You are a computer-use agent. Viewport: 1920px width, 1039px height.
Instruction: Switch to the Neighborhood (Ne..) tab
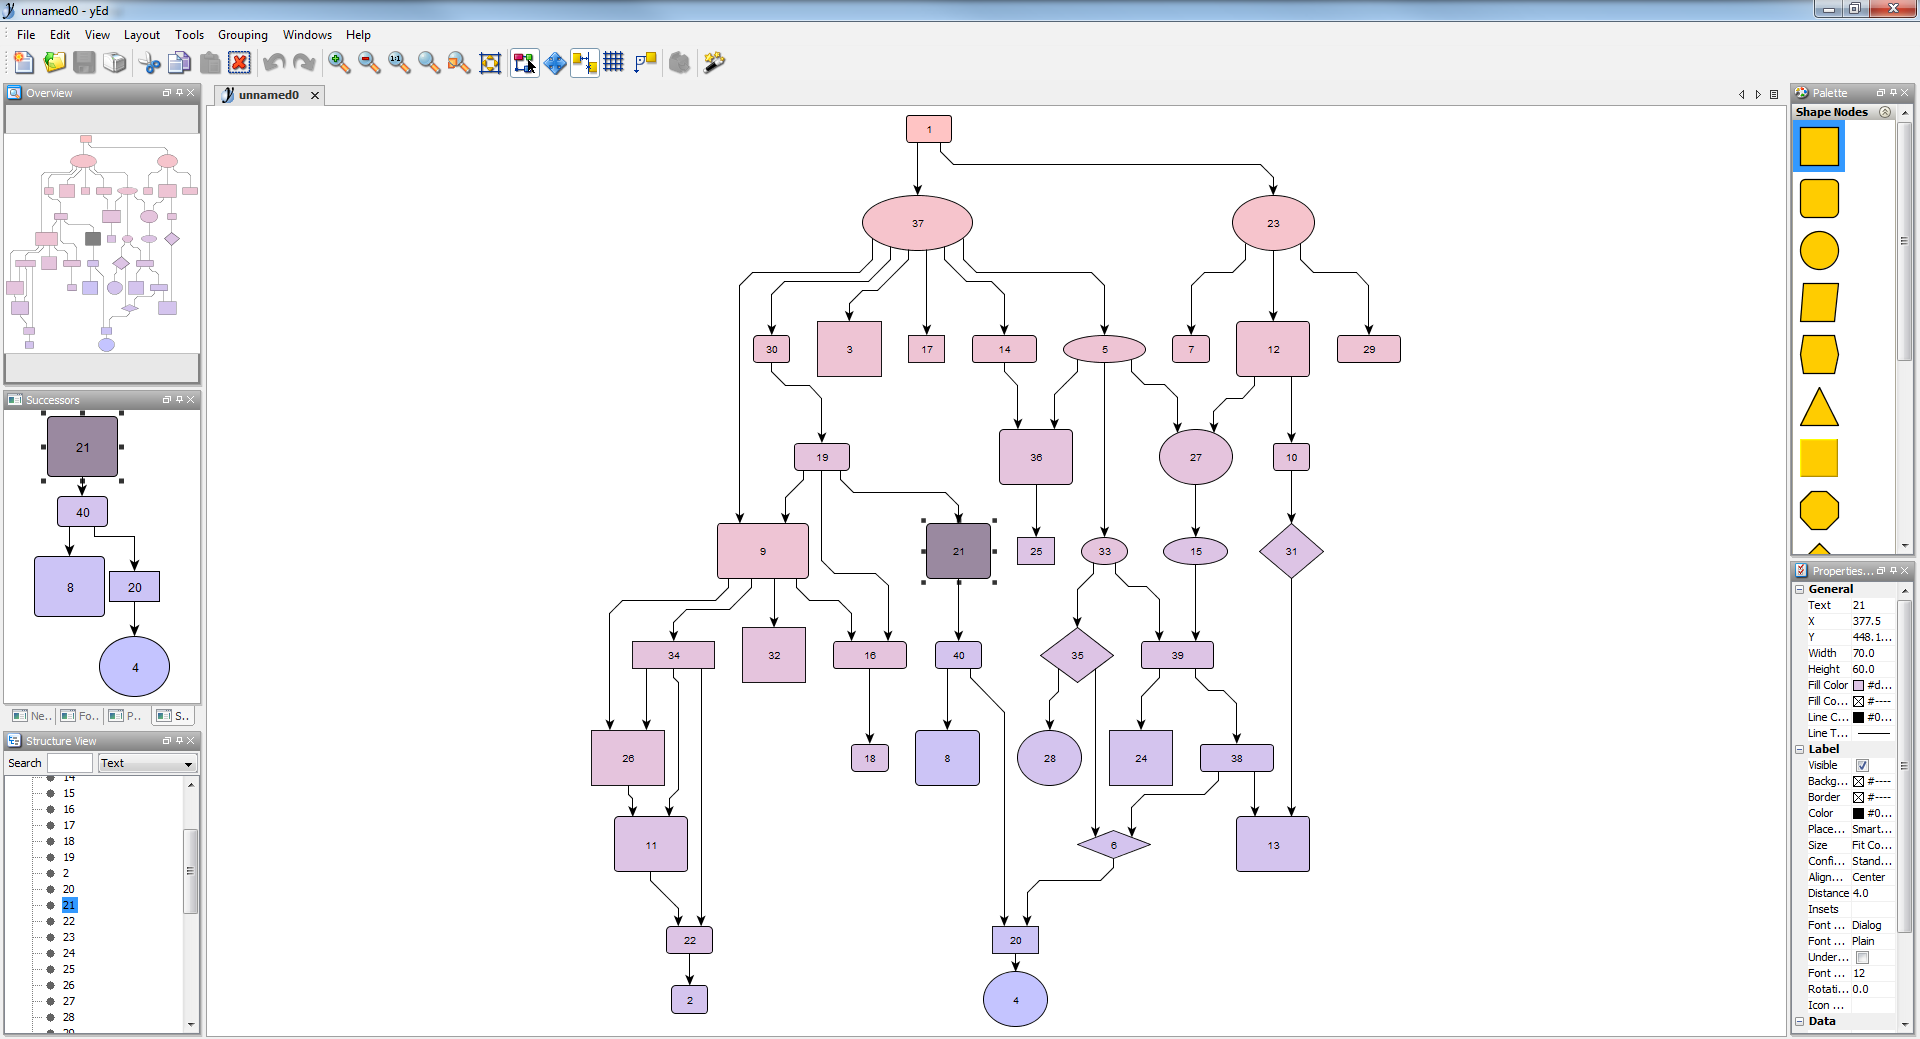[30, 715]
